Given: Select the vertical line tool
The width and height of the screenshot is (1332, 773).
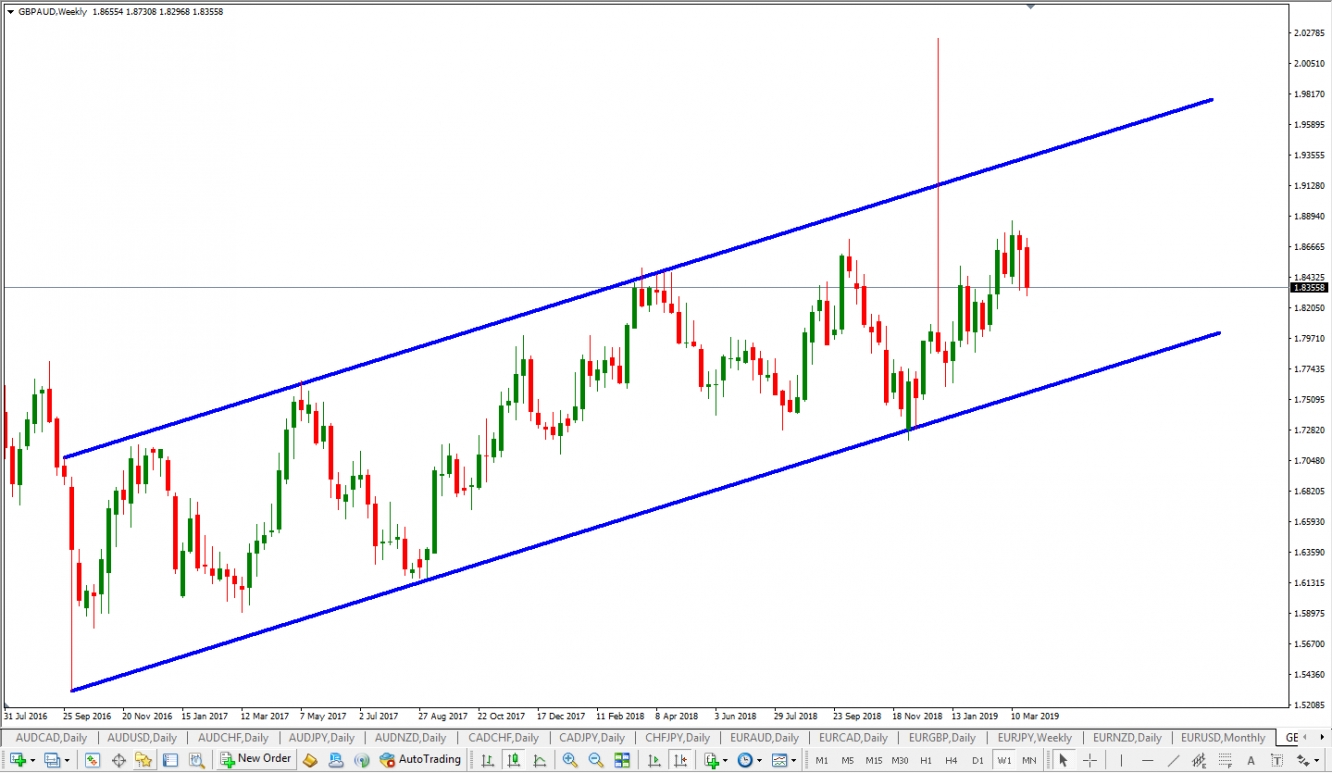Looking at the screenshot, I should [x=1121, y=760].
